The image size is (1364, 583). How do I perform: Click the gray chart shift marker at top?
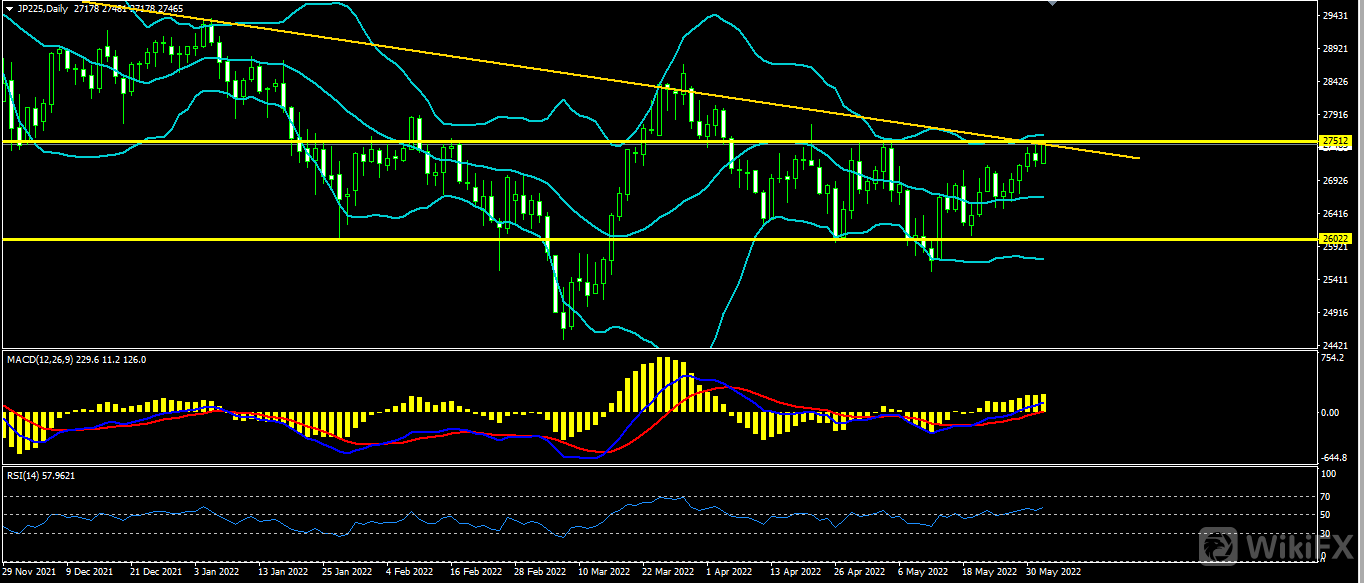1051,4
